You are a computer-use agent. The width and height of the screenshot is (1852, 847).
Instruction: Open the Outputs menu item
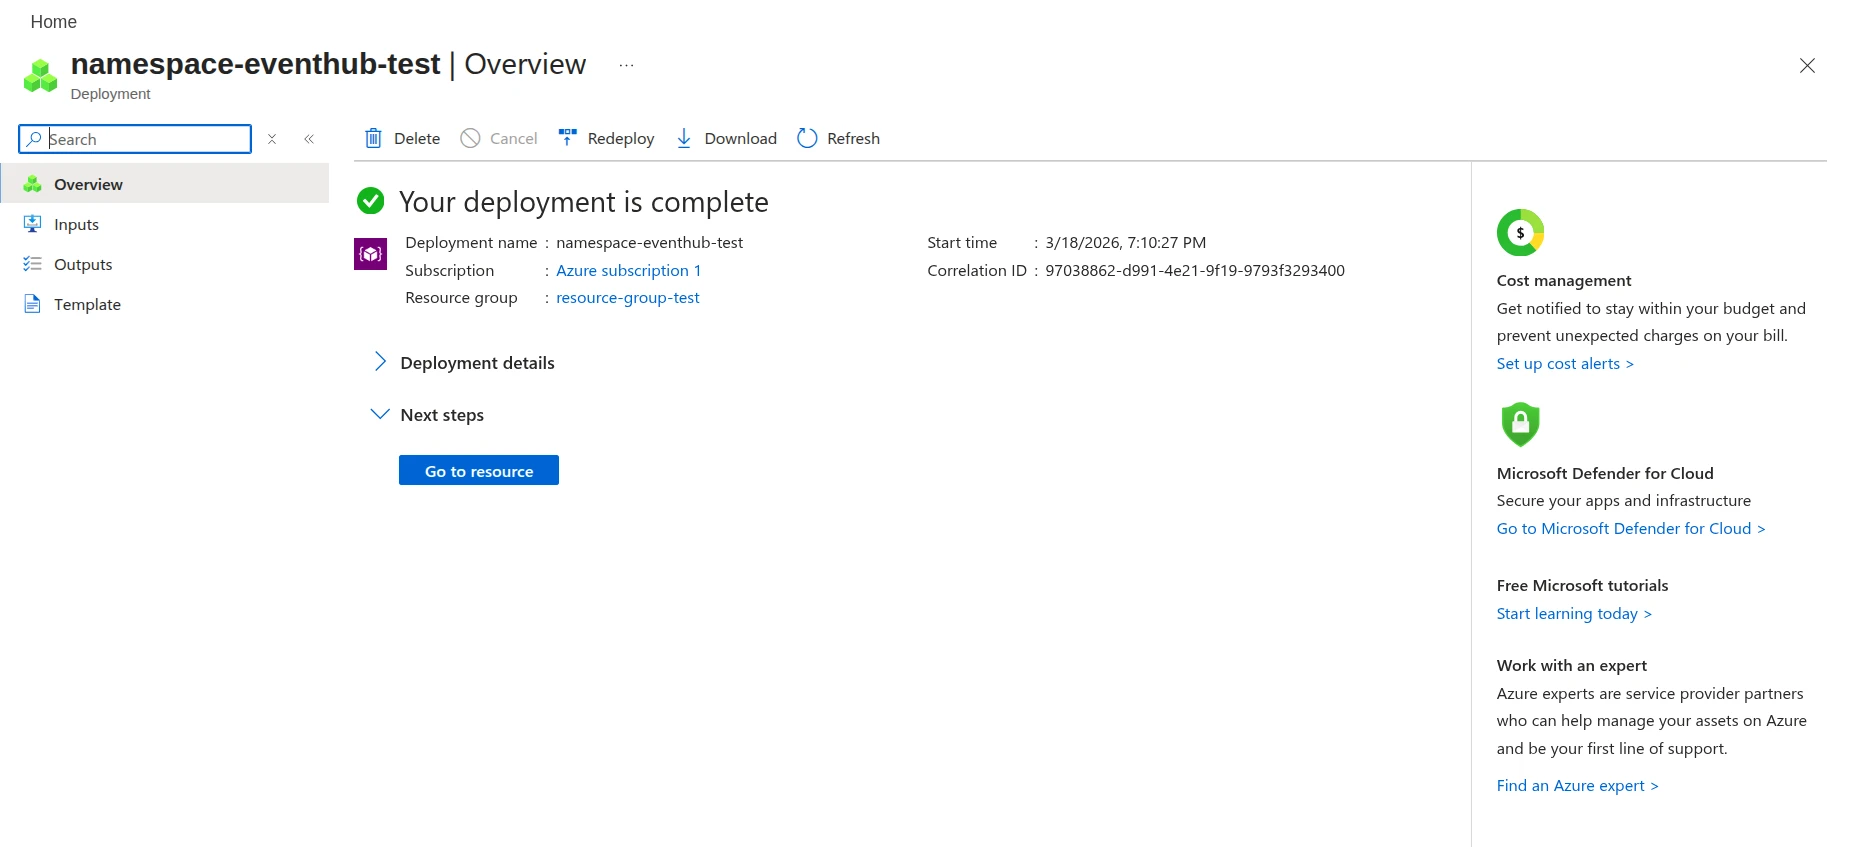[83, 264]
